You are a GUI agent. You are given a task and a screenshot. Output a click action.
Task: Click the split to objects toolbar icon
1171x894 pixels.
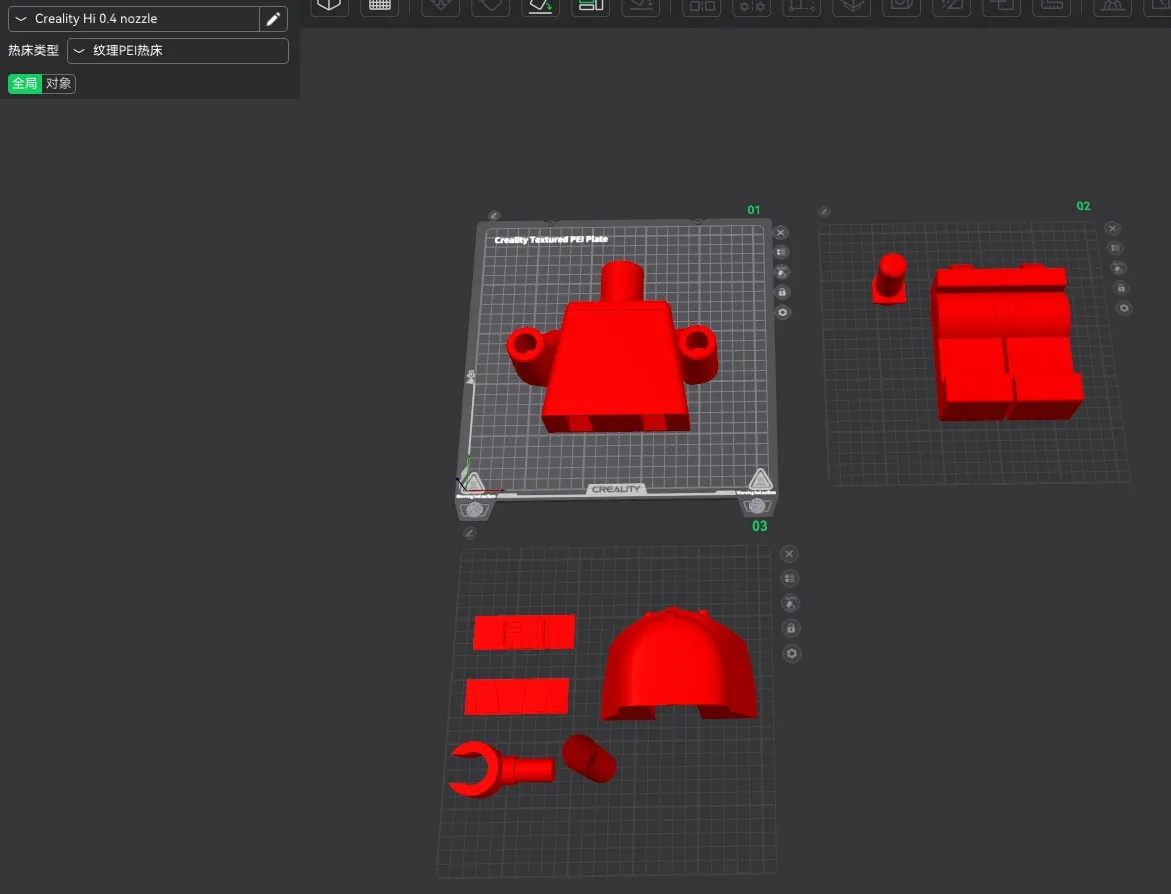point(701,6)
